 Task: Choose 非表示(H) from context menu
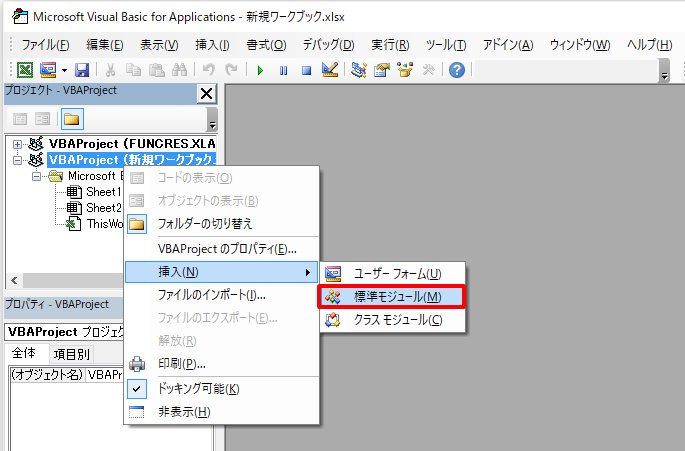(222, 412)
